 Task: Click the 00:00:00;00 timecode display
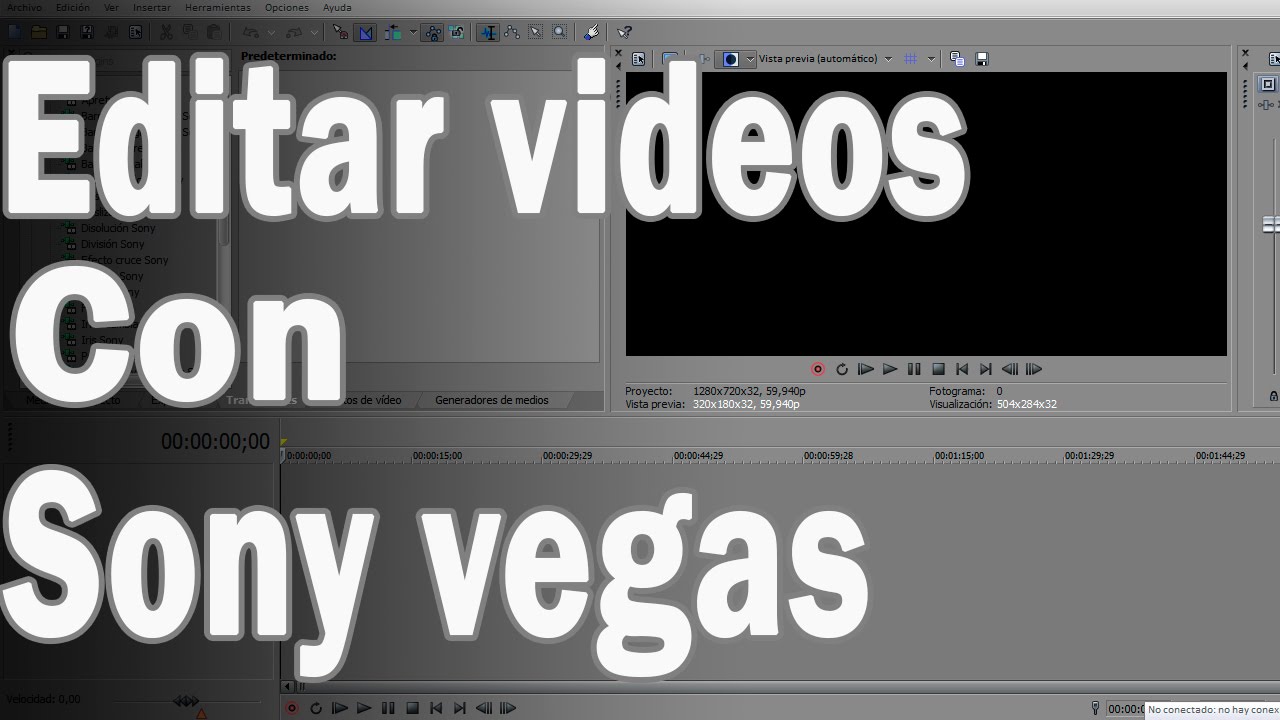tap(215, 441)
